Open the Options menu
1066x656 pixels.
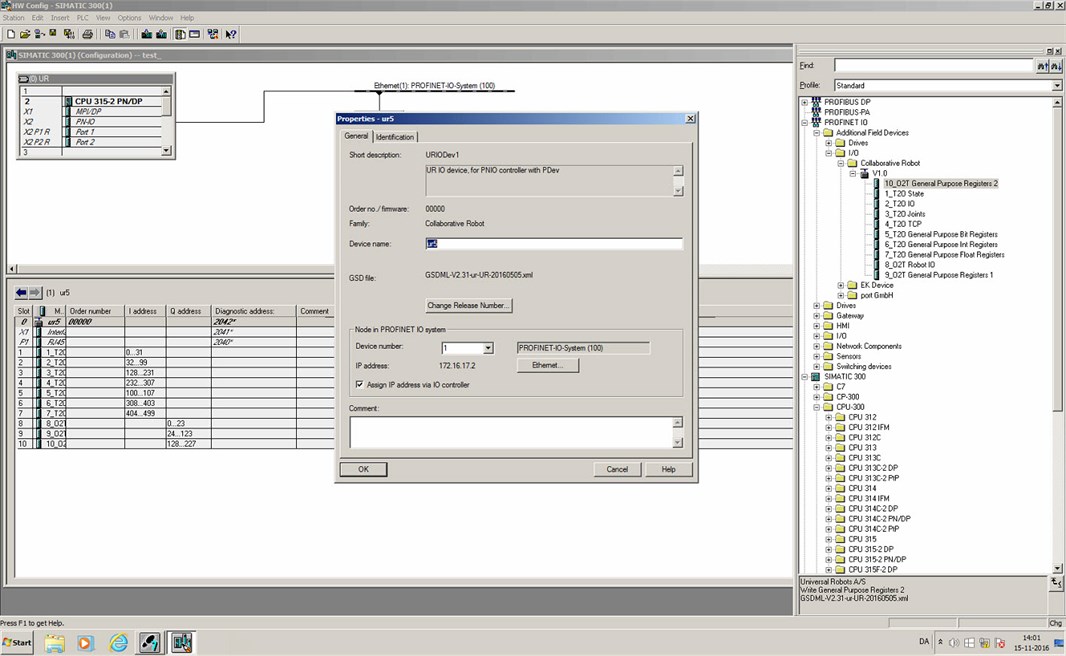(129, 18)
